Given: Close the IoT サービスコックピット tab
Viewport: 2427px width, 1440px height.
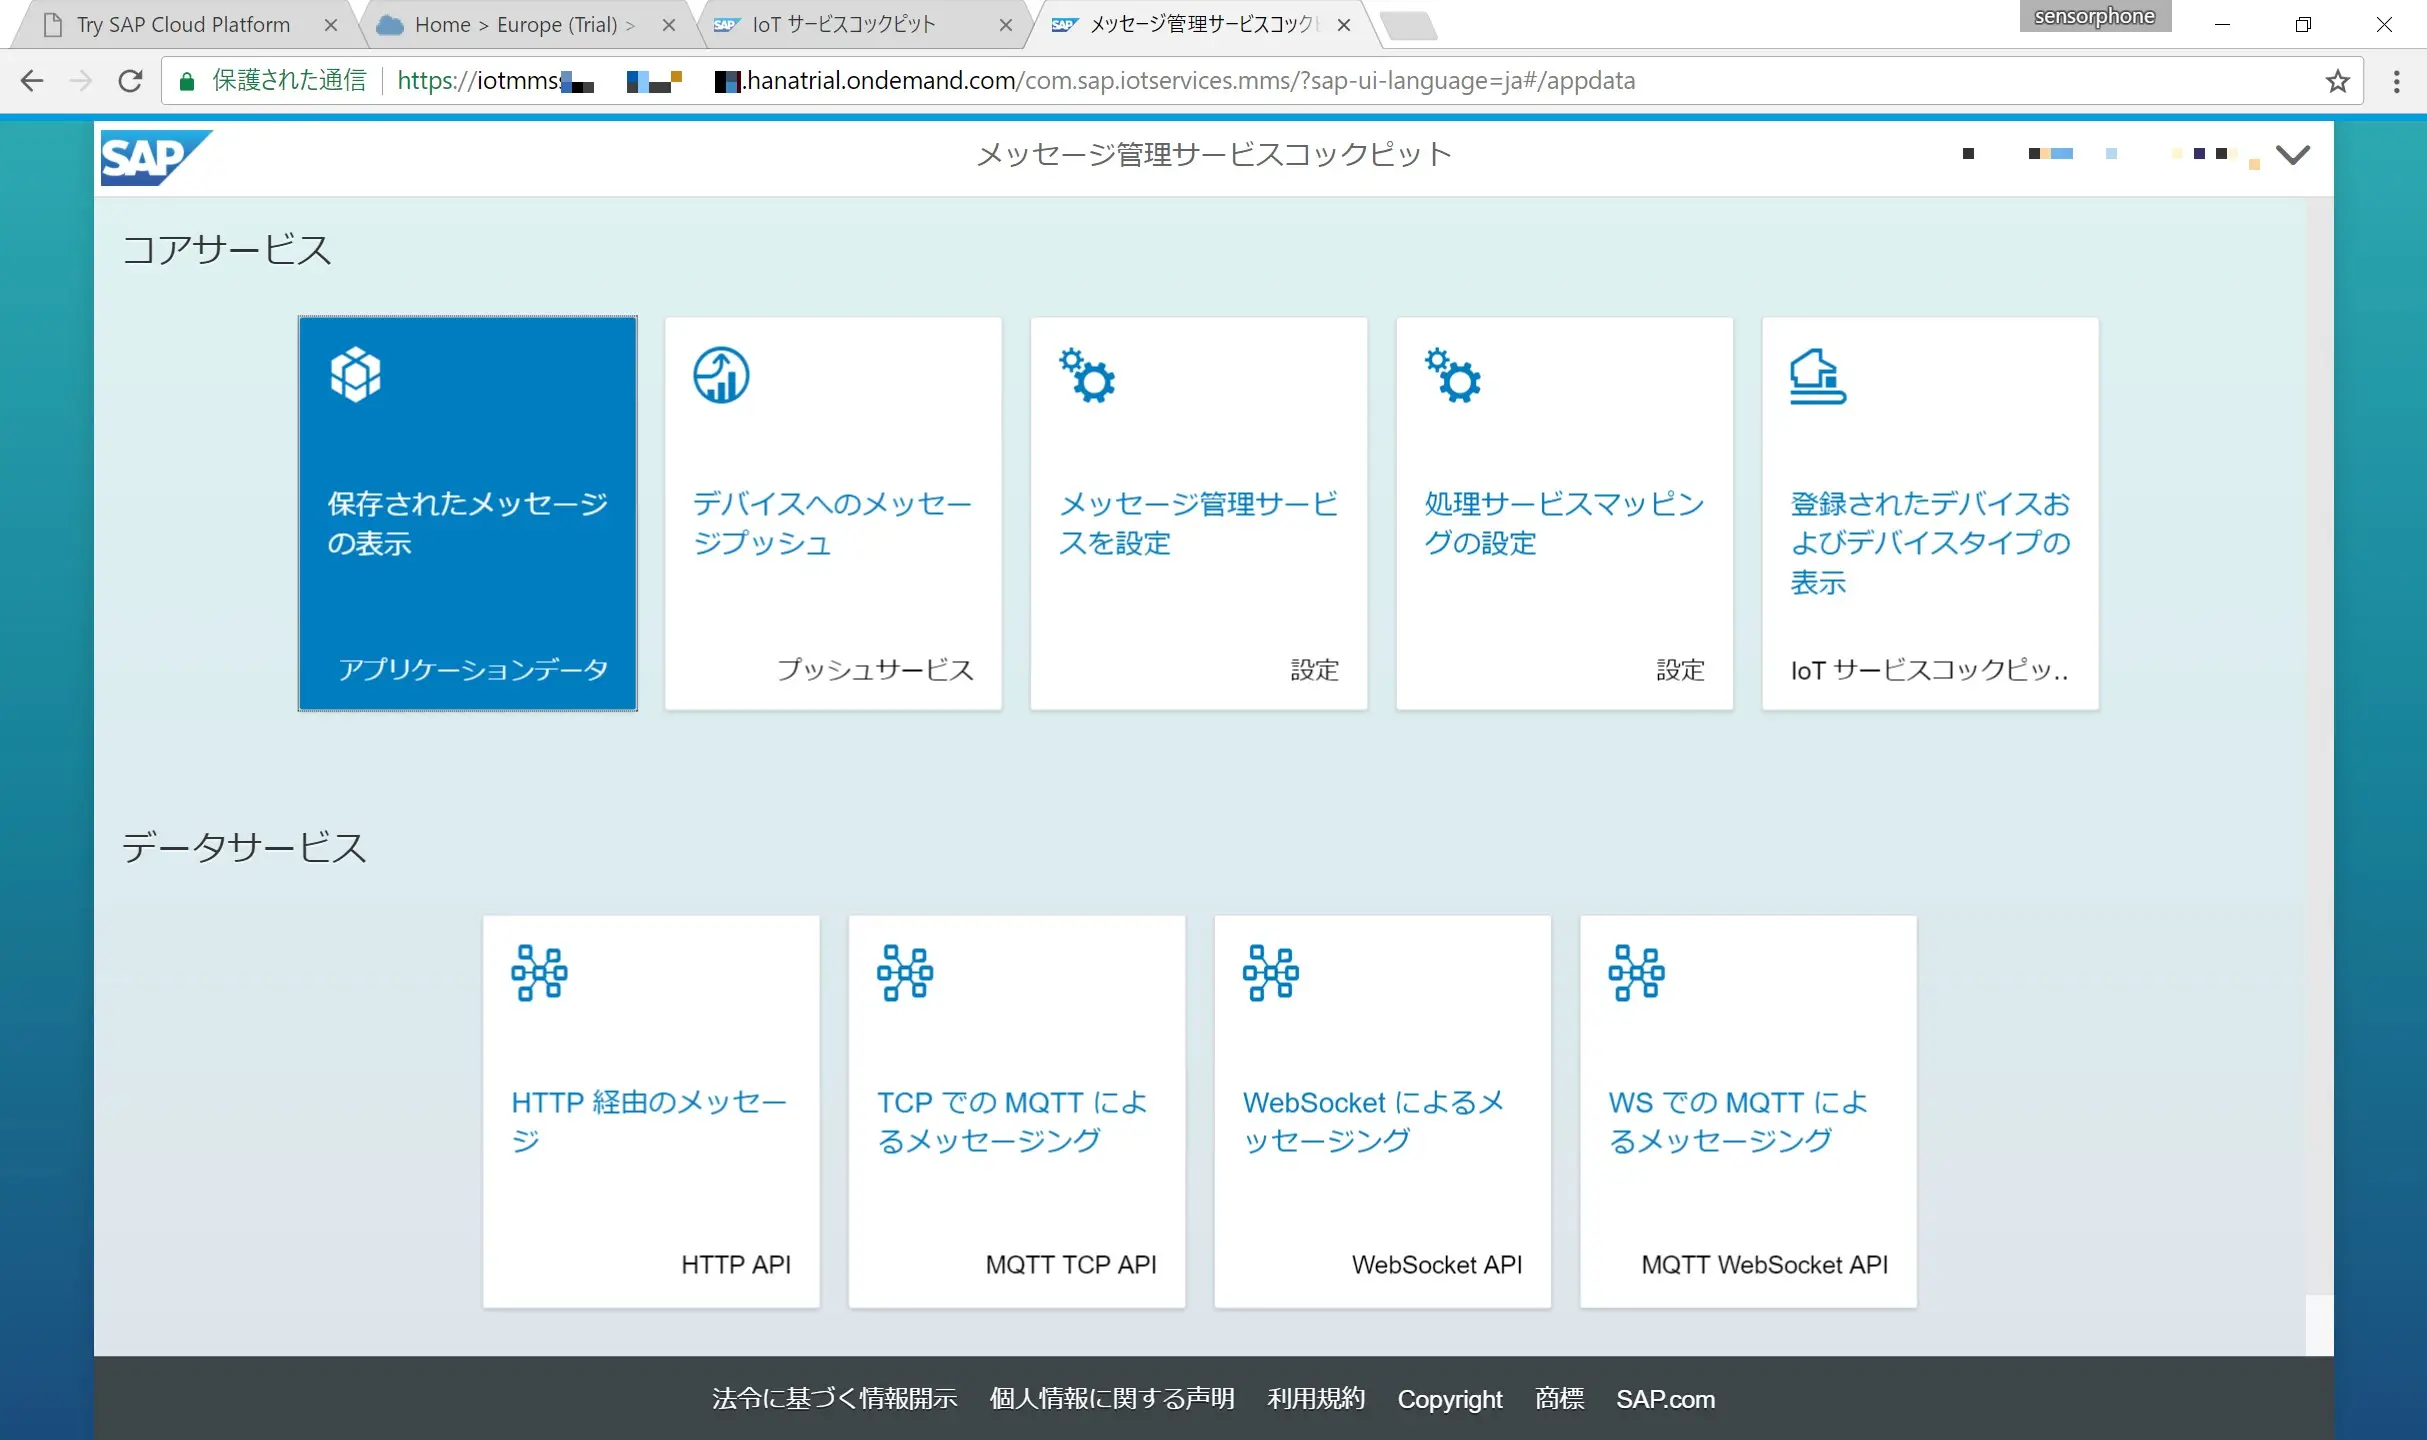Looking at the screenshot, I should click(1006, 26).
